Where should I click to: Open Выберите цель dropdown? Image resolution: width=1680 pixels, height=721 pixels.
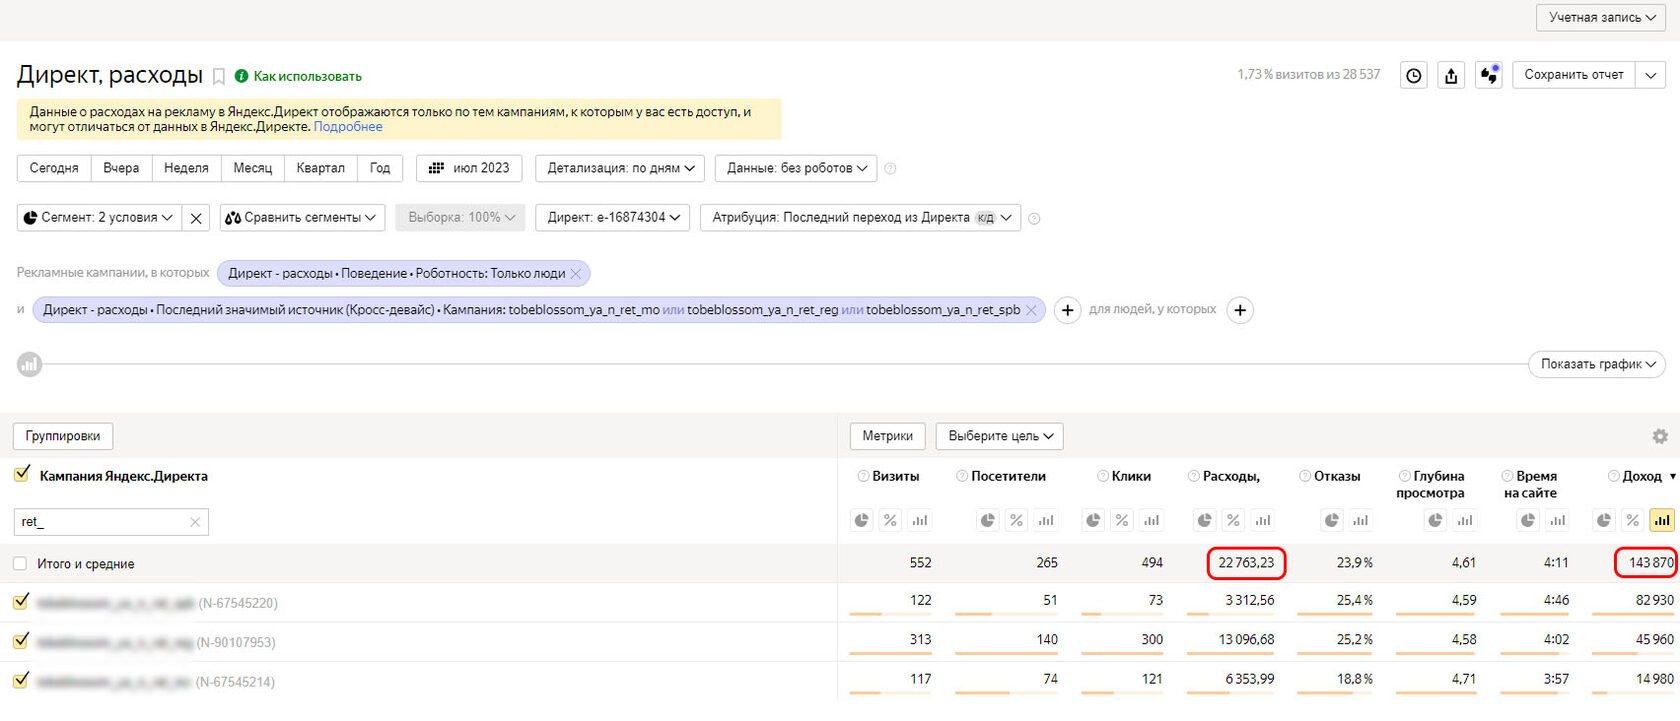tap(1000, 437)
